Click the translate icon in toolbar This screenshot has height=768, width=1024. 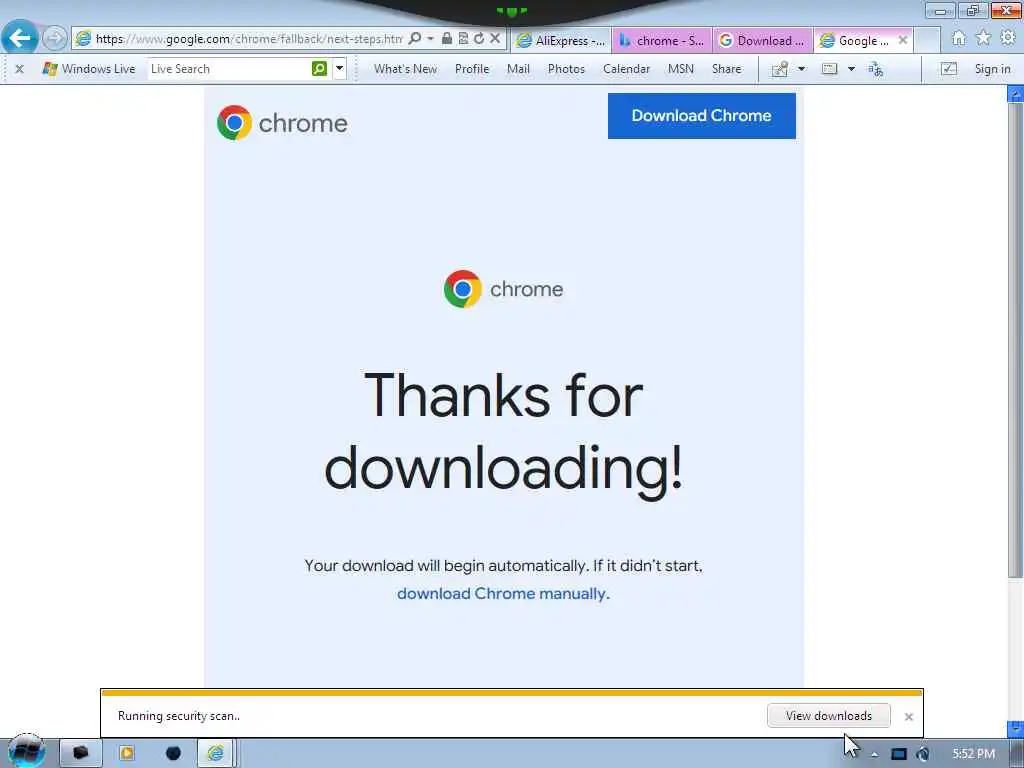click(876, 69)
